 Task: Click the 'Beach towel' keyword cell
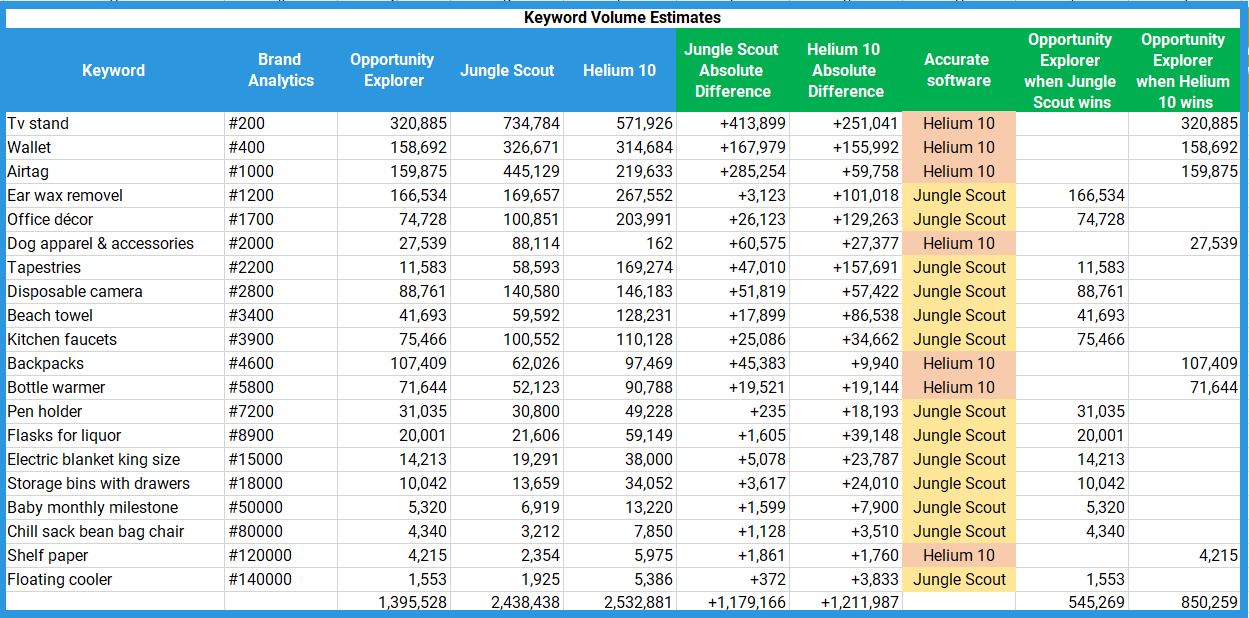[x=114, y=316]
